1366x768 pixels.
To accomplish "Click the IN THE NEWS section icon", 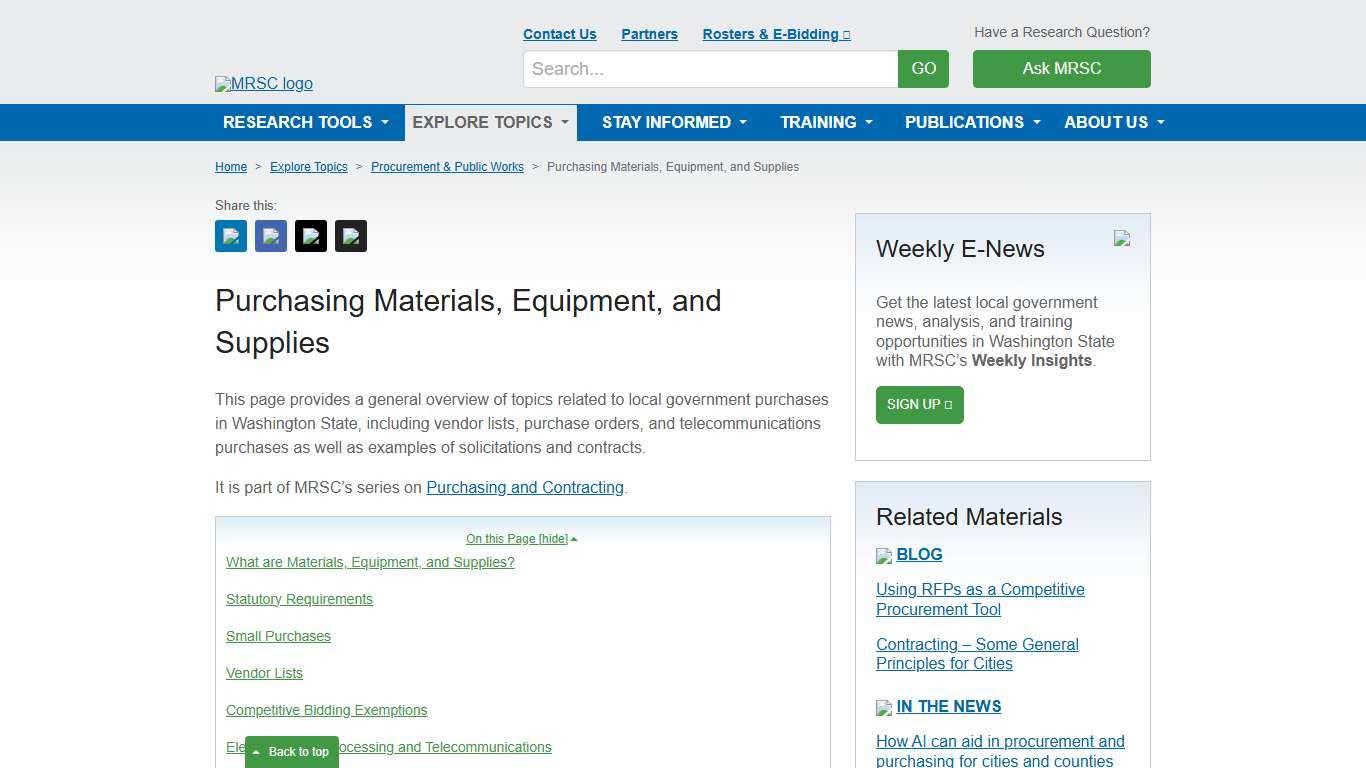I will point(883,707).
